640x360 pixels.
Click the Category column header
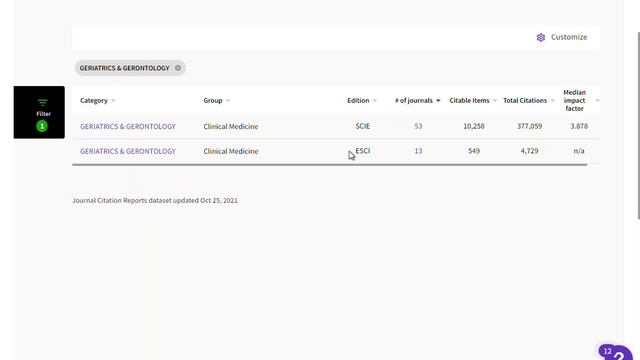point(93,100)
